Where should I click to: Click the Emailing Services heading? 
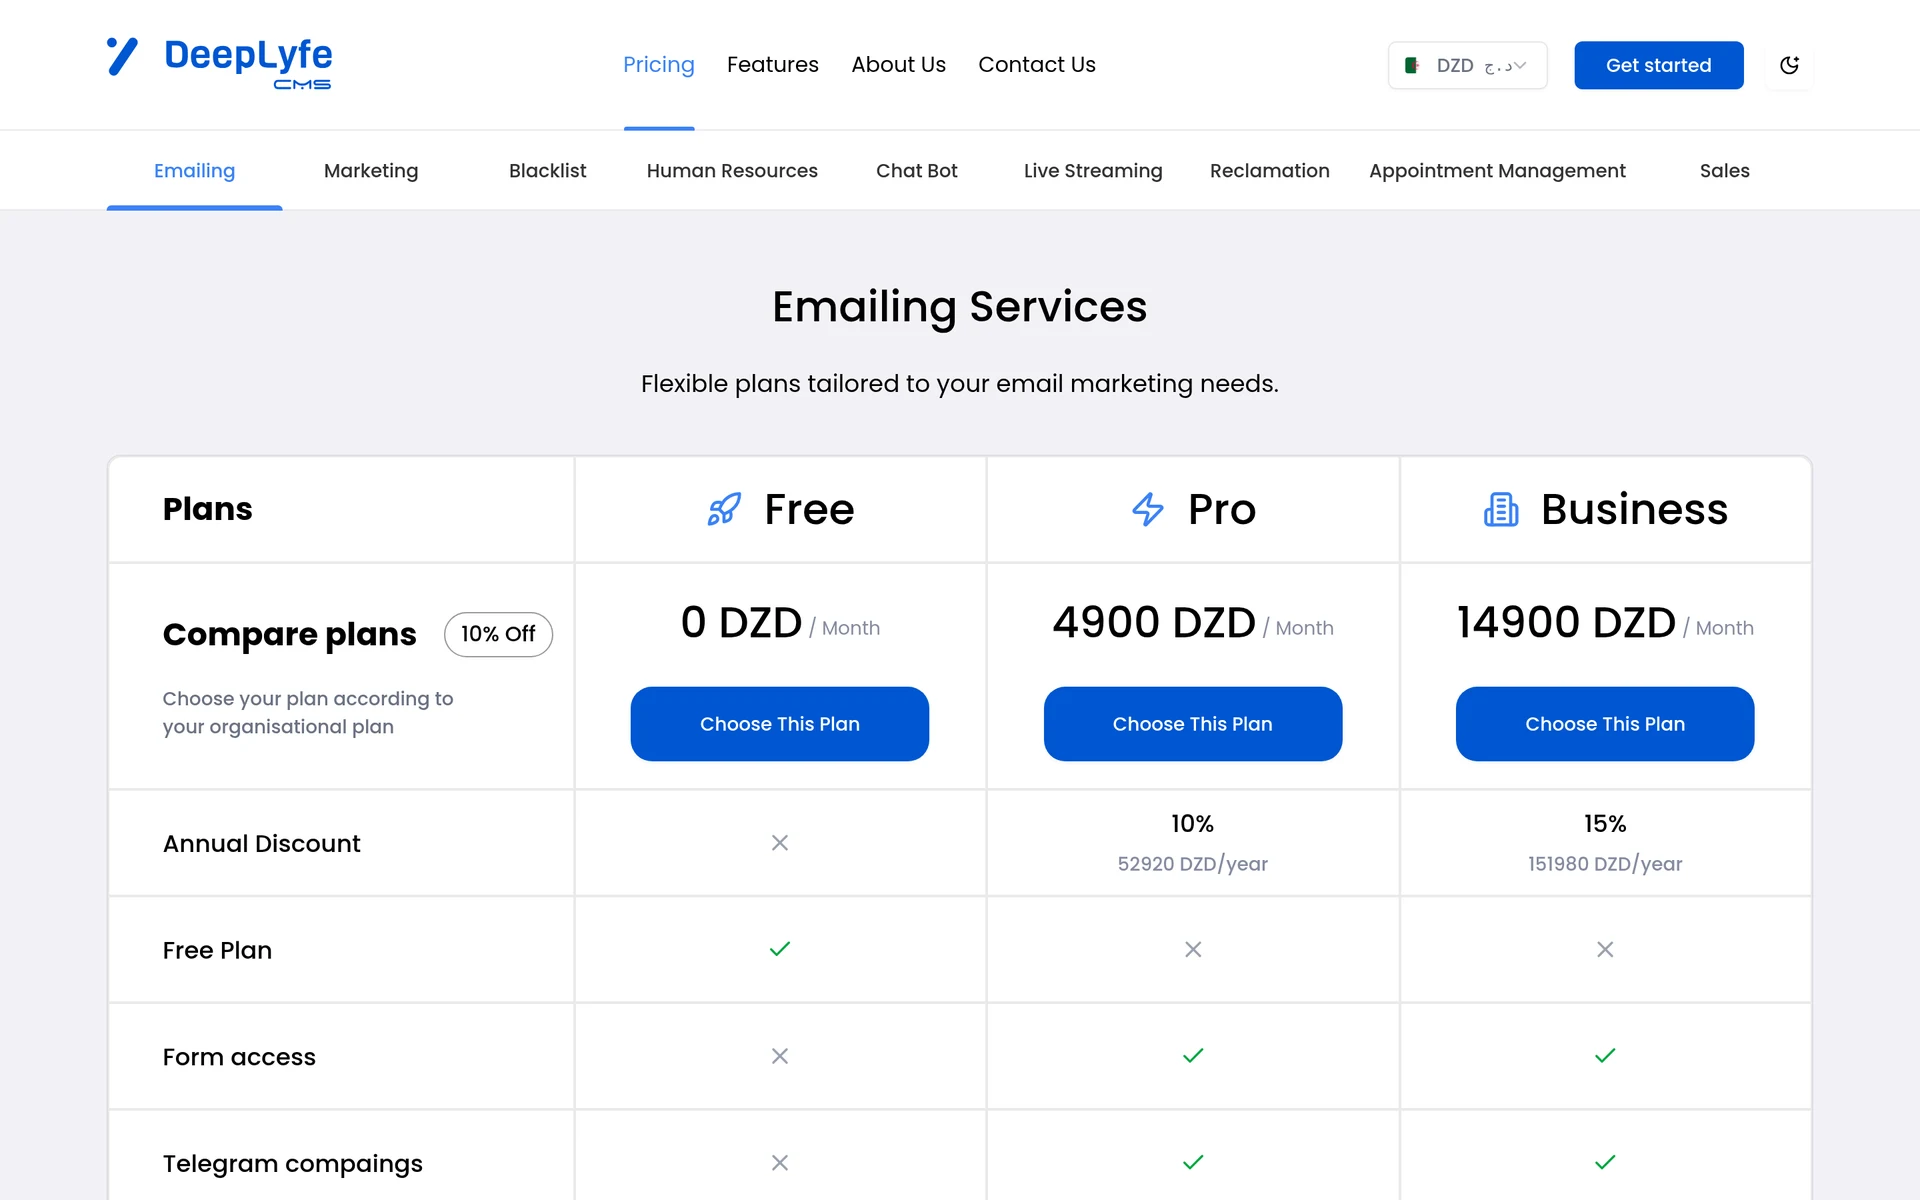959,307
